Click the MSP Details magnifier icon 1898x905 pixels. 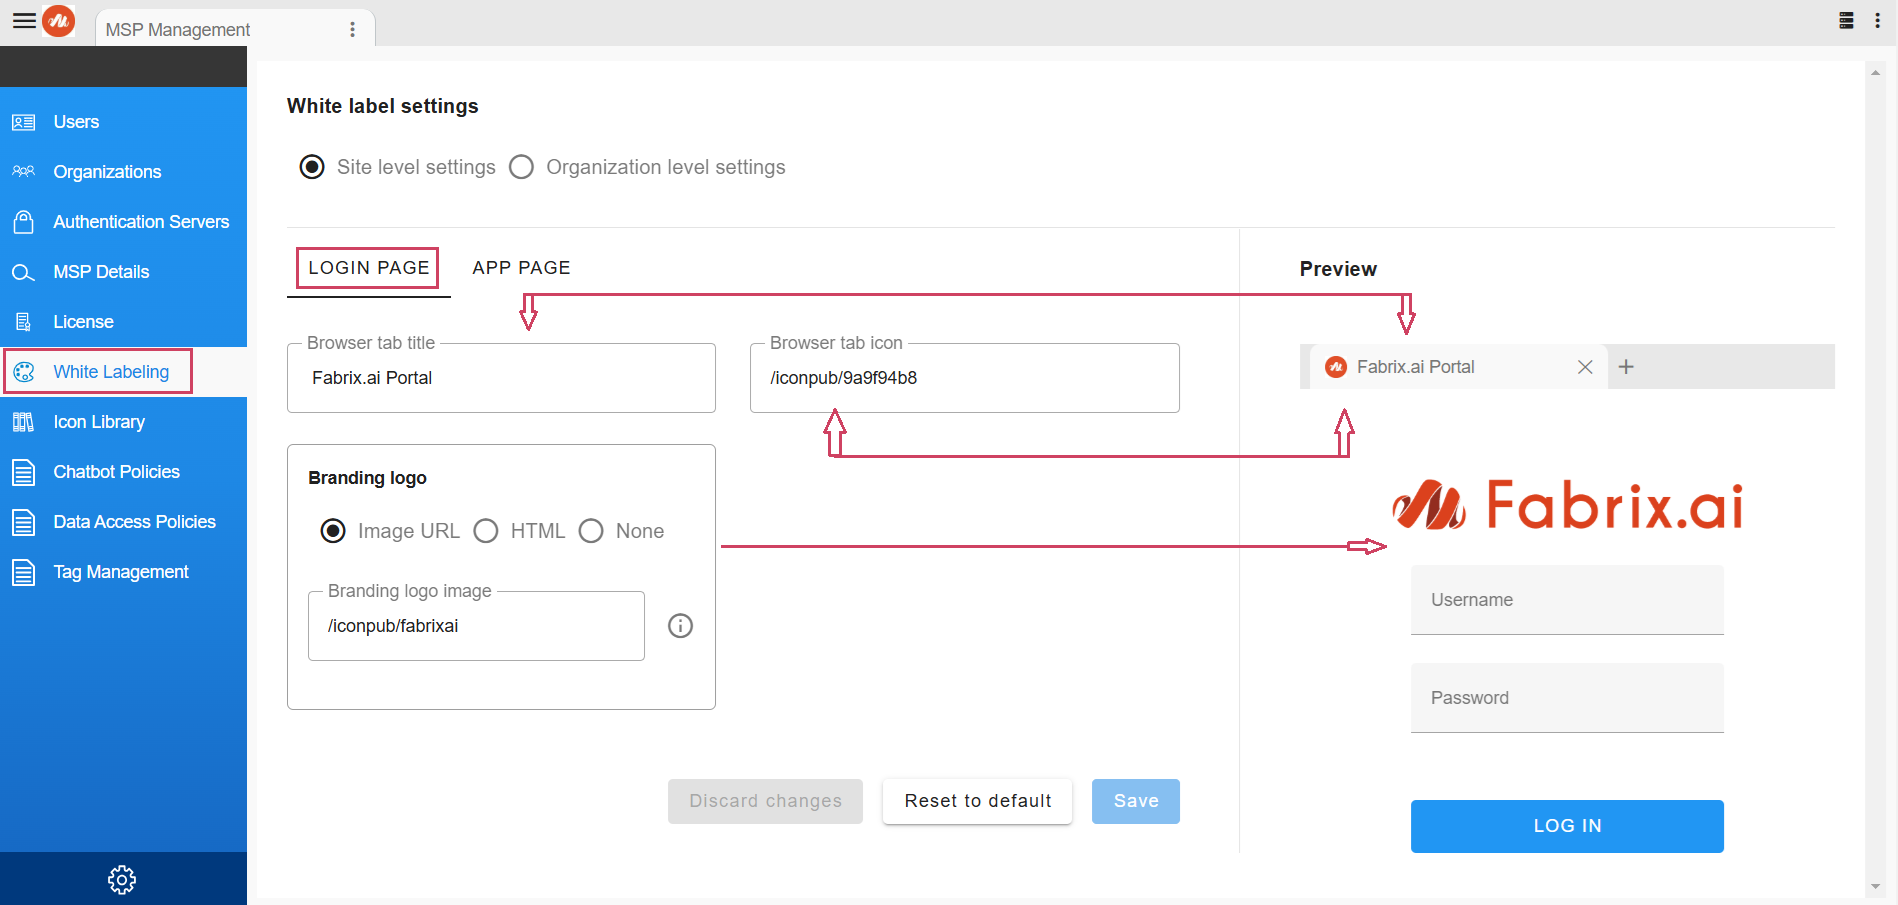pyautogui.click(x=24, y=272)
